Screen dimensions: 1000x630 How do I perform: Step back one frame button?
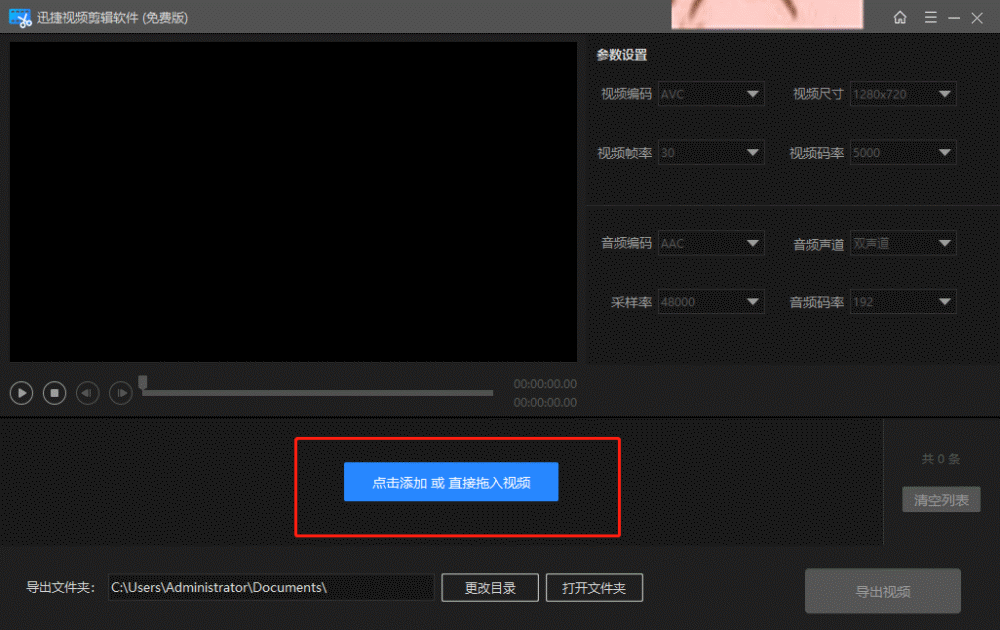[x=87, y=393]
